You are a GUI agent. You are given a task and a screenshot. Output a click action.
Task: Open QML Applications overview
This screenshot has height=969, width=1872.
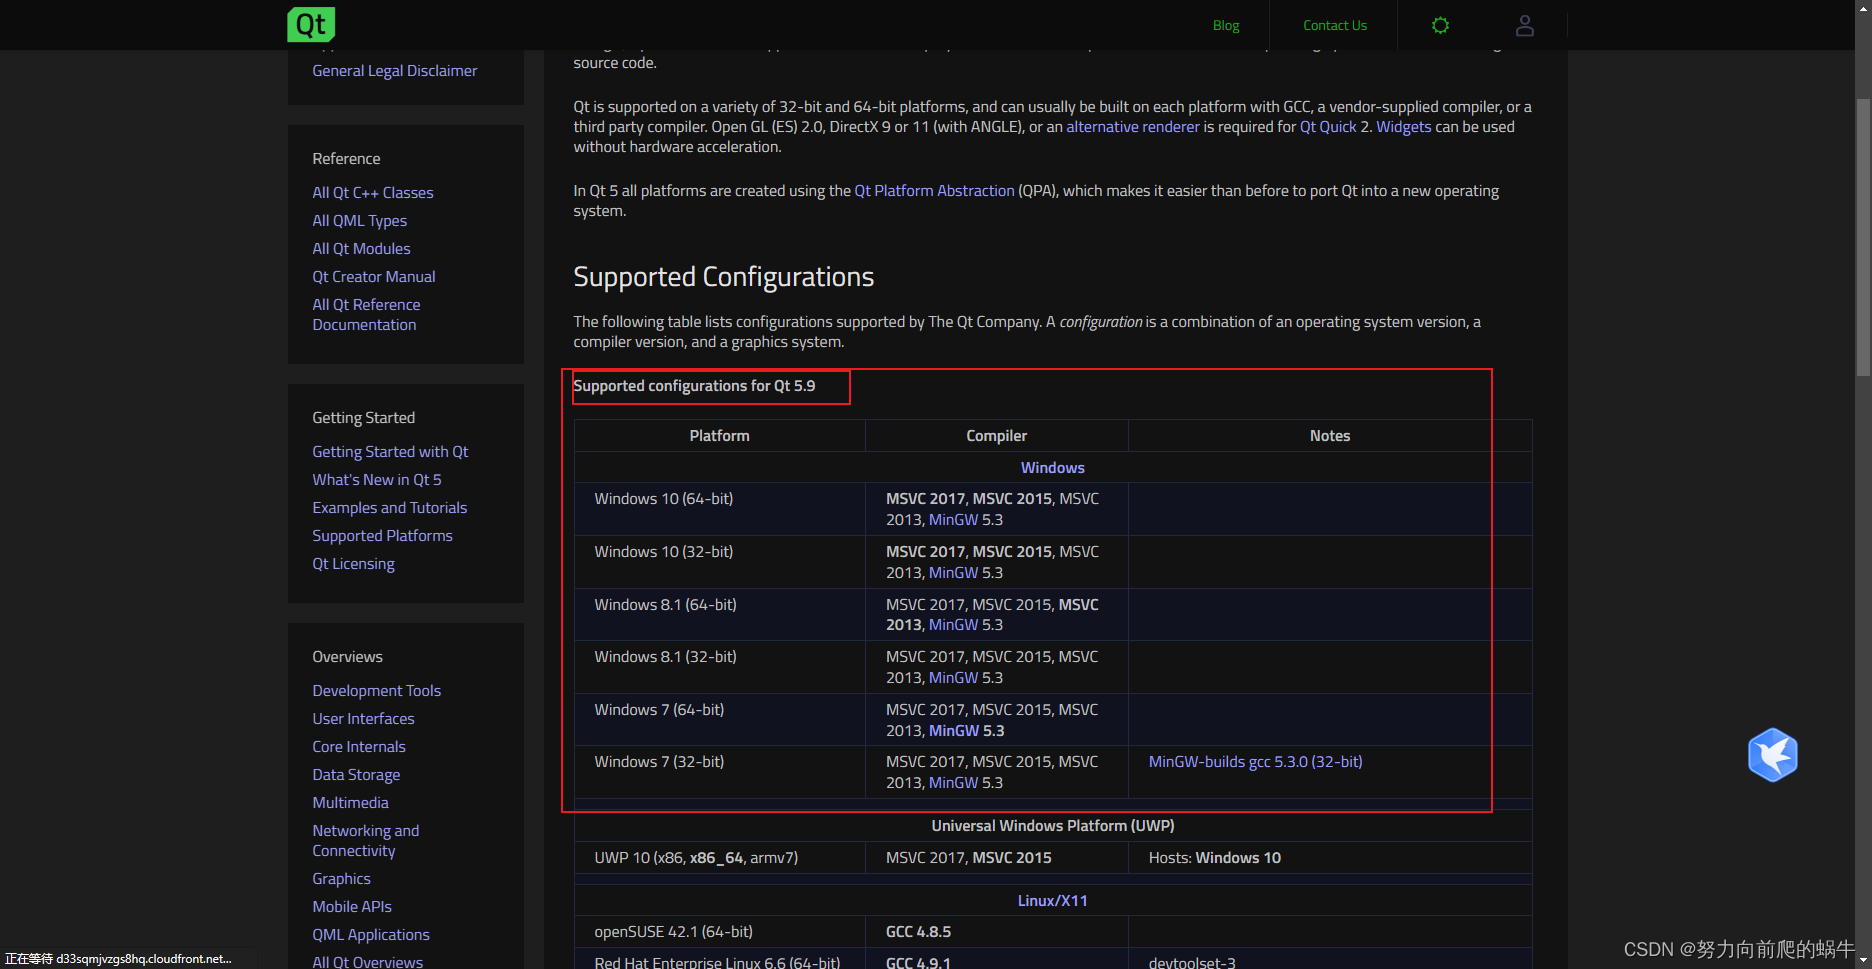pos(371,935)
